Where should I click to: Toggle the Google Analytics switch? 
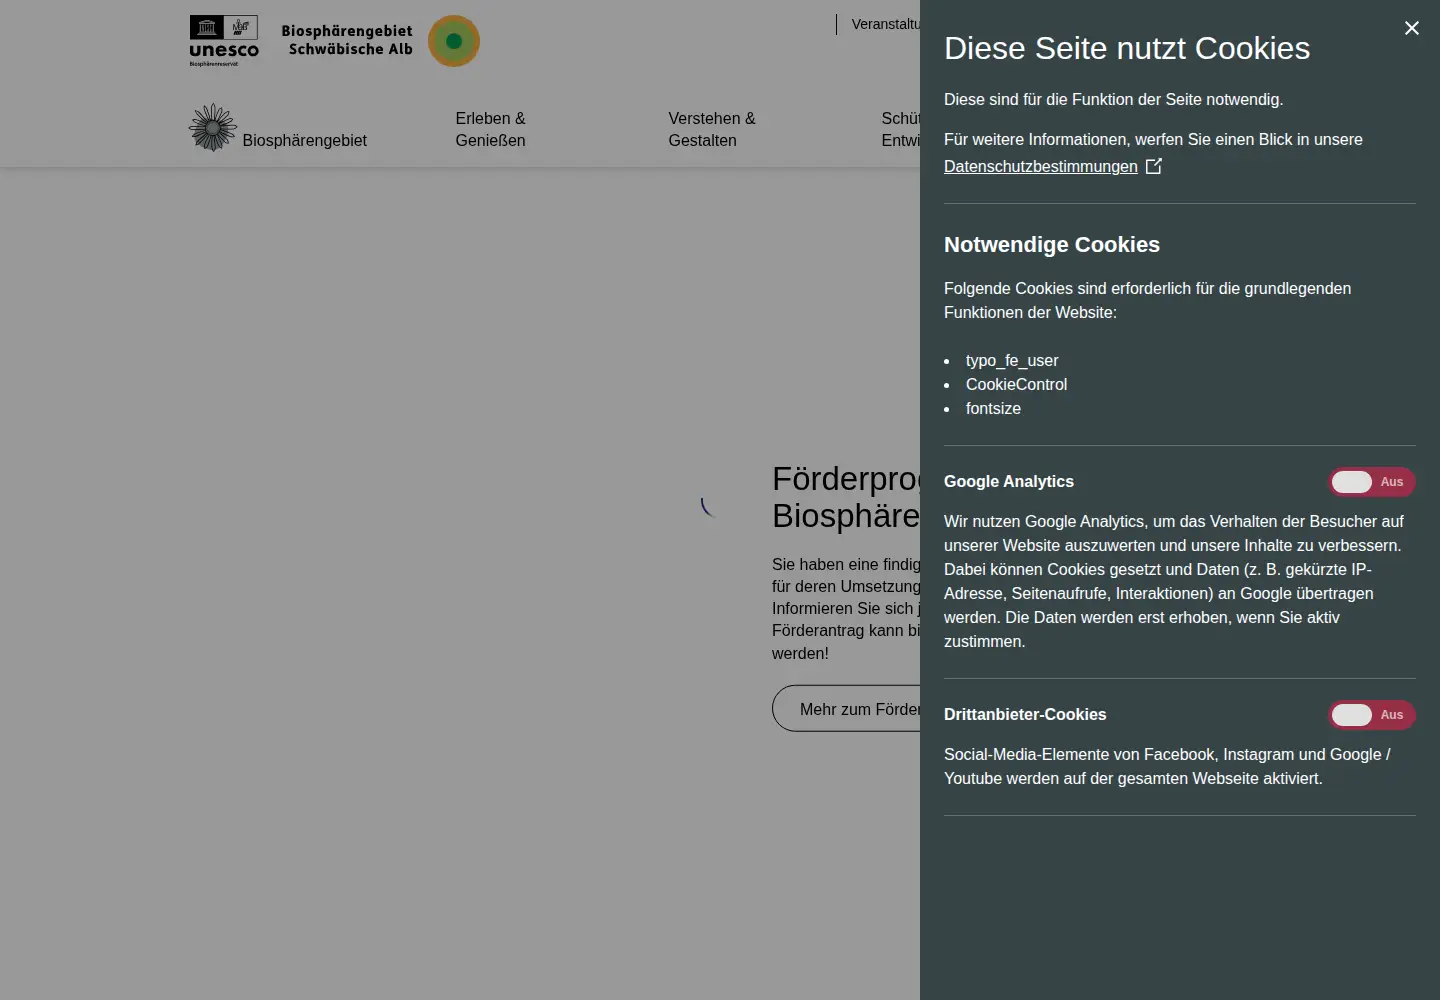[x=1371, y=482]
